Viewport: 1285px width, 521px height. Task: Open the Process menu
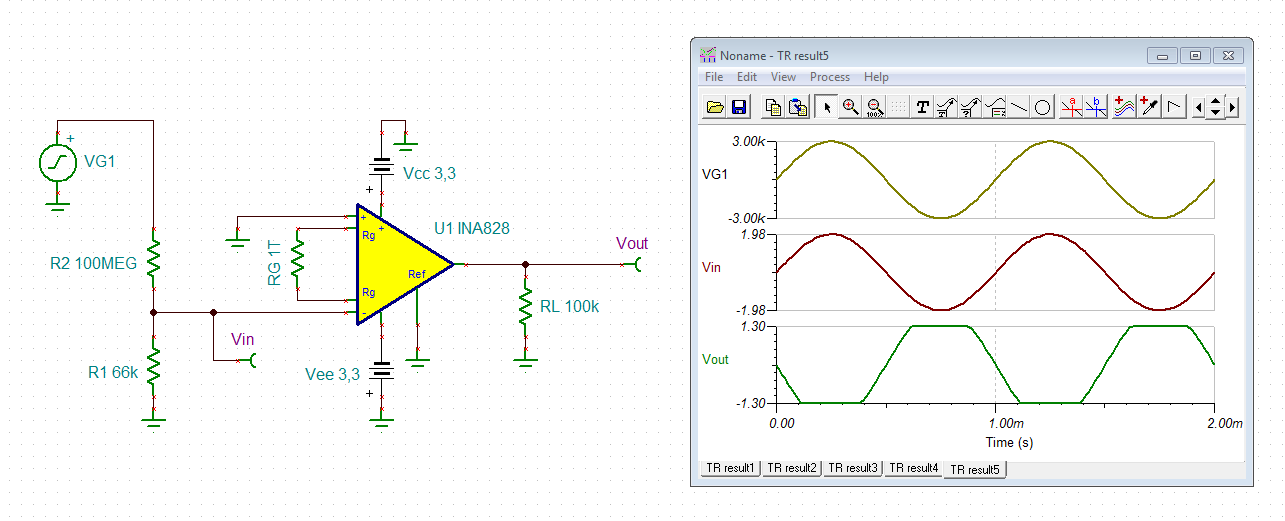830,77
